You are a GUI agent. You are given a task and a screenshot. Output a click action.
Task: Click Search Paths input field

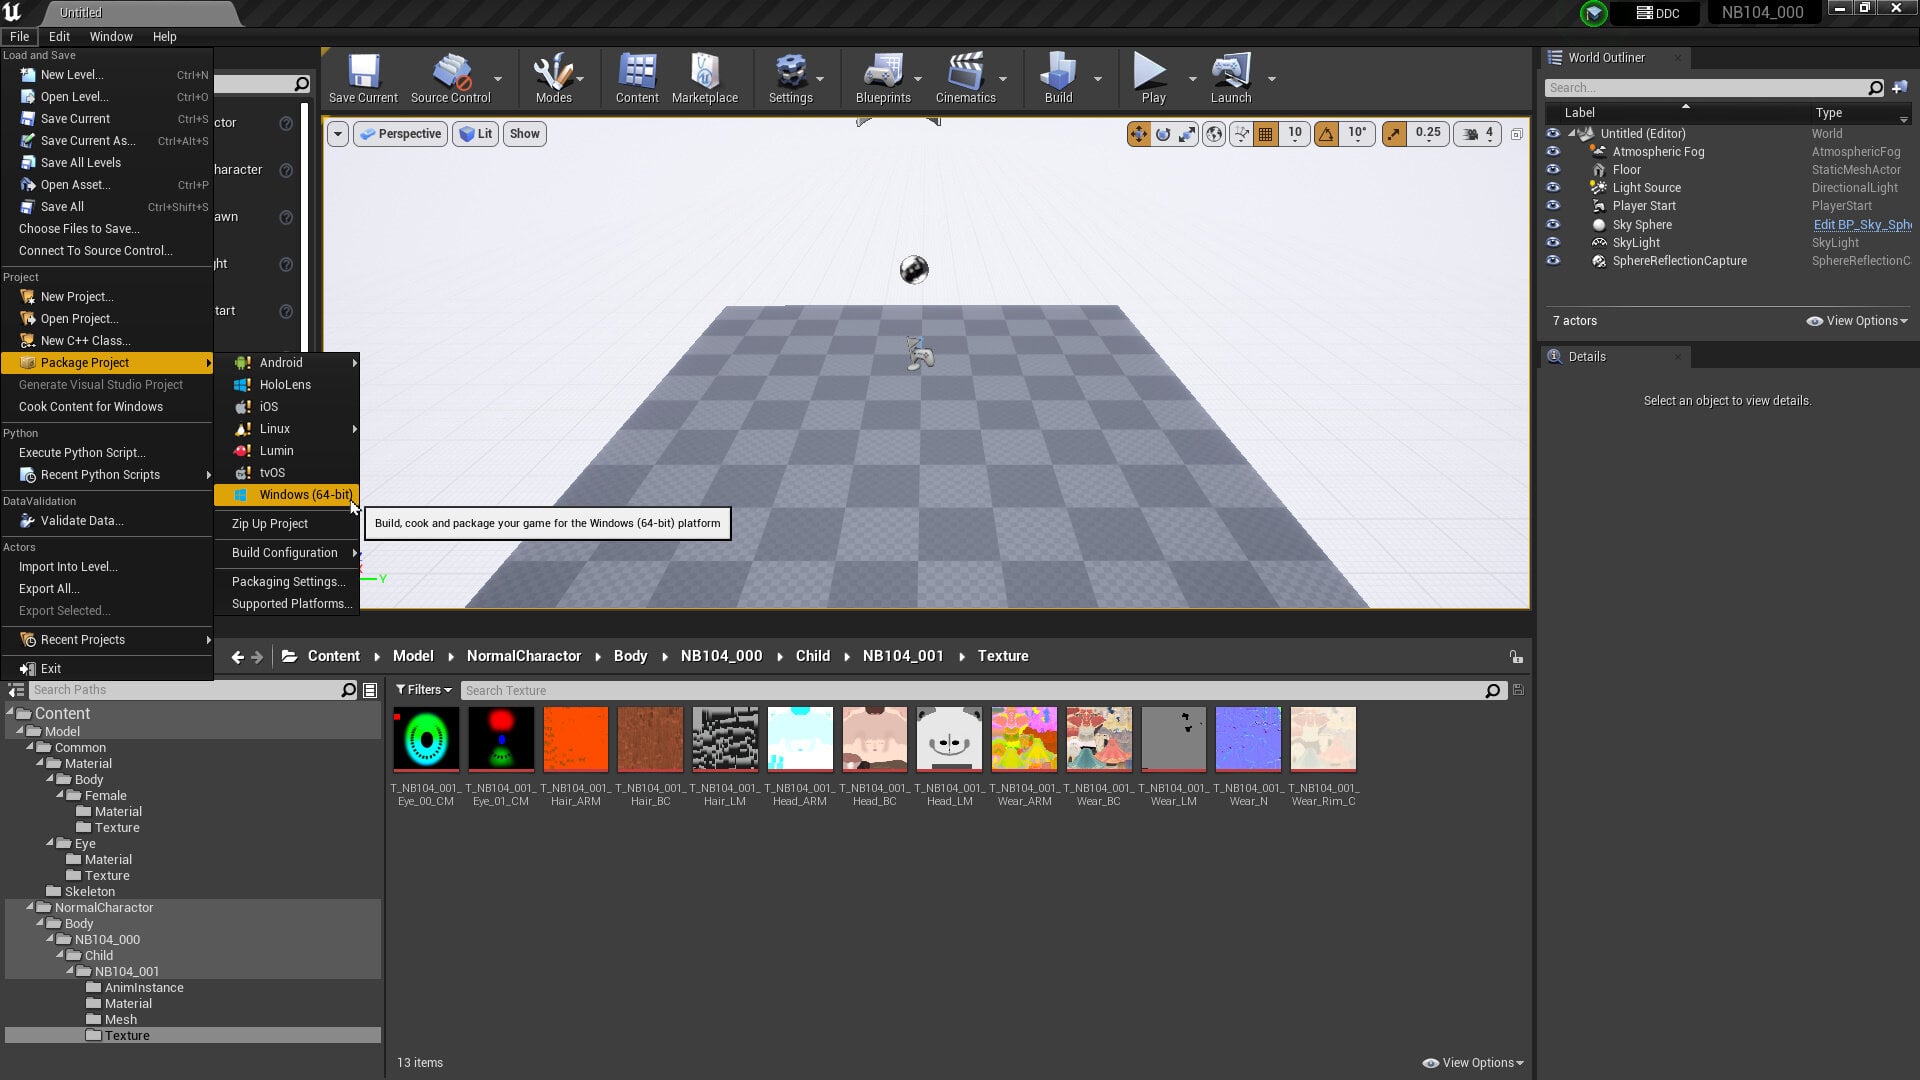[186, 690]
